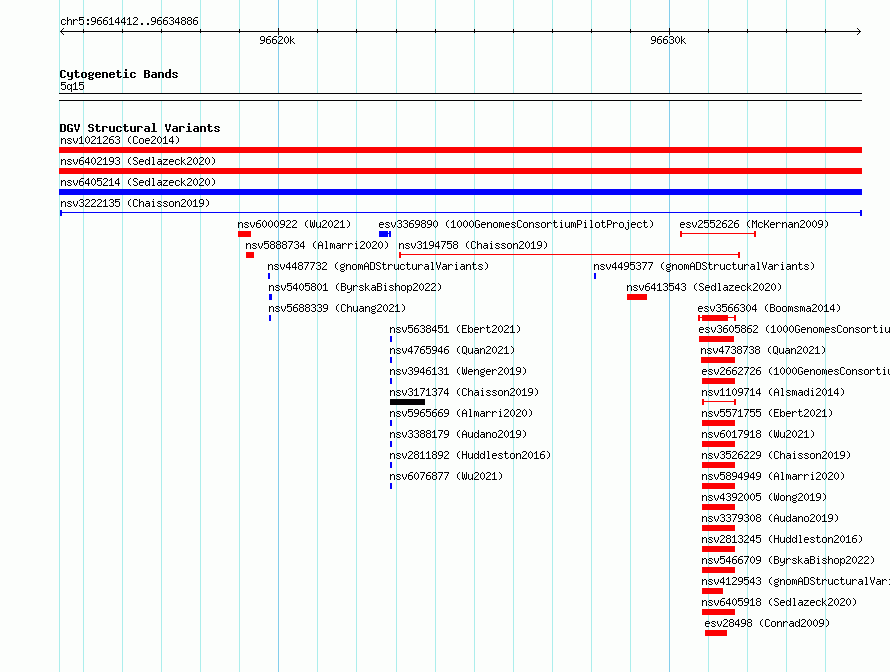Click the nsv1021263 (Coe2014) variant label
This screenshot has height=672, width=890.
[120, 140]
